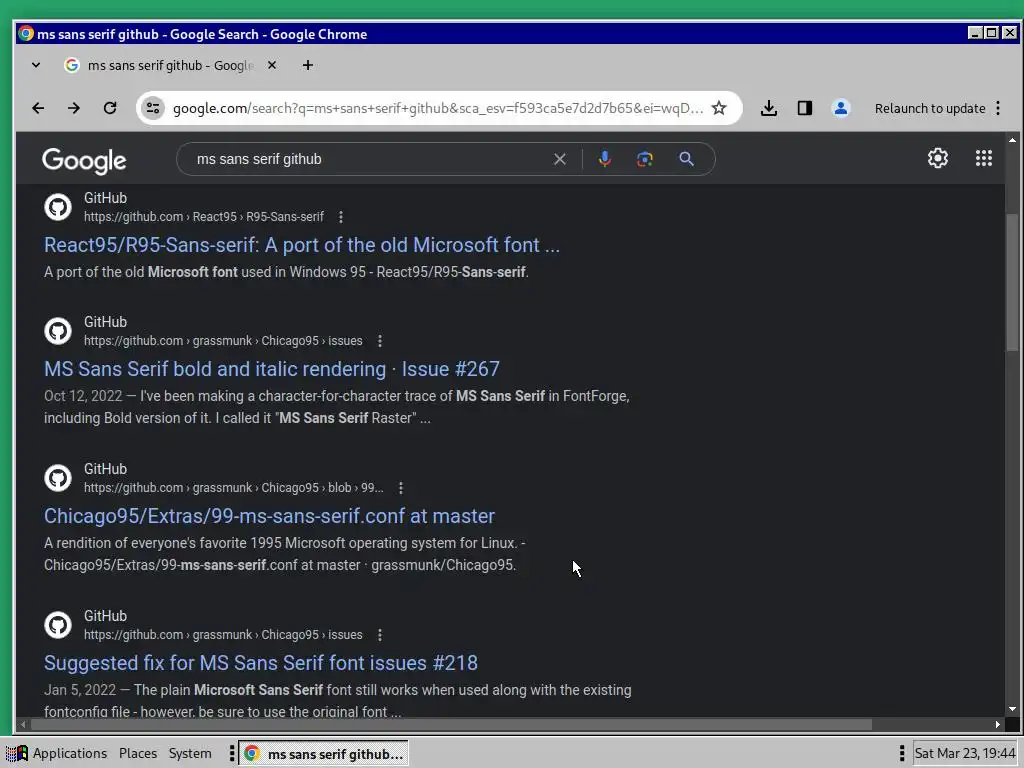This screenshot has height=768, width=1024.
Task: Open the Chrome profile avatar
Action: click(840, 108)
